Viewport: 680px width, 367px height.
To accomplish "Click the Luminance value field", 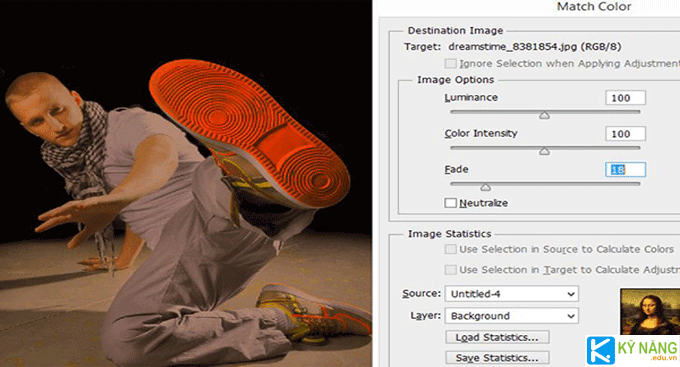I will pos(625,98).
